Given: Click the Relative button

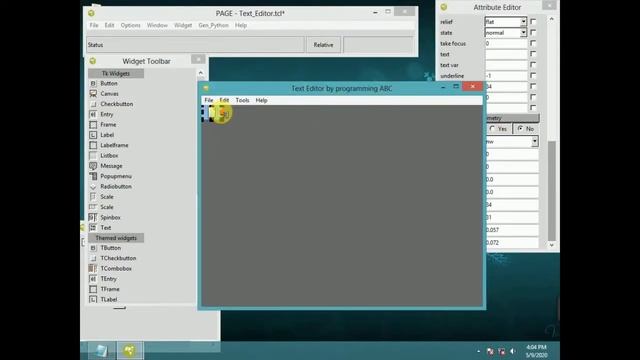Looking at the screenshot, I should [x=323, y=45].
